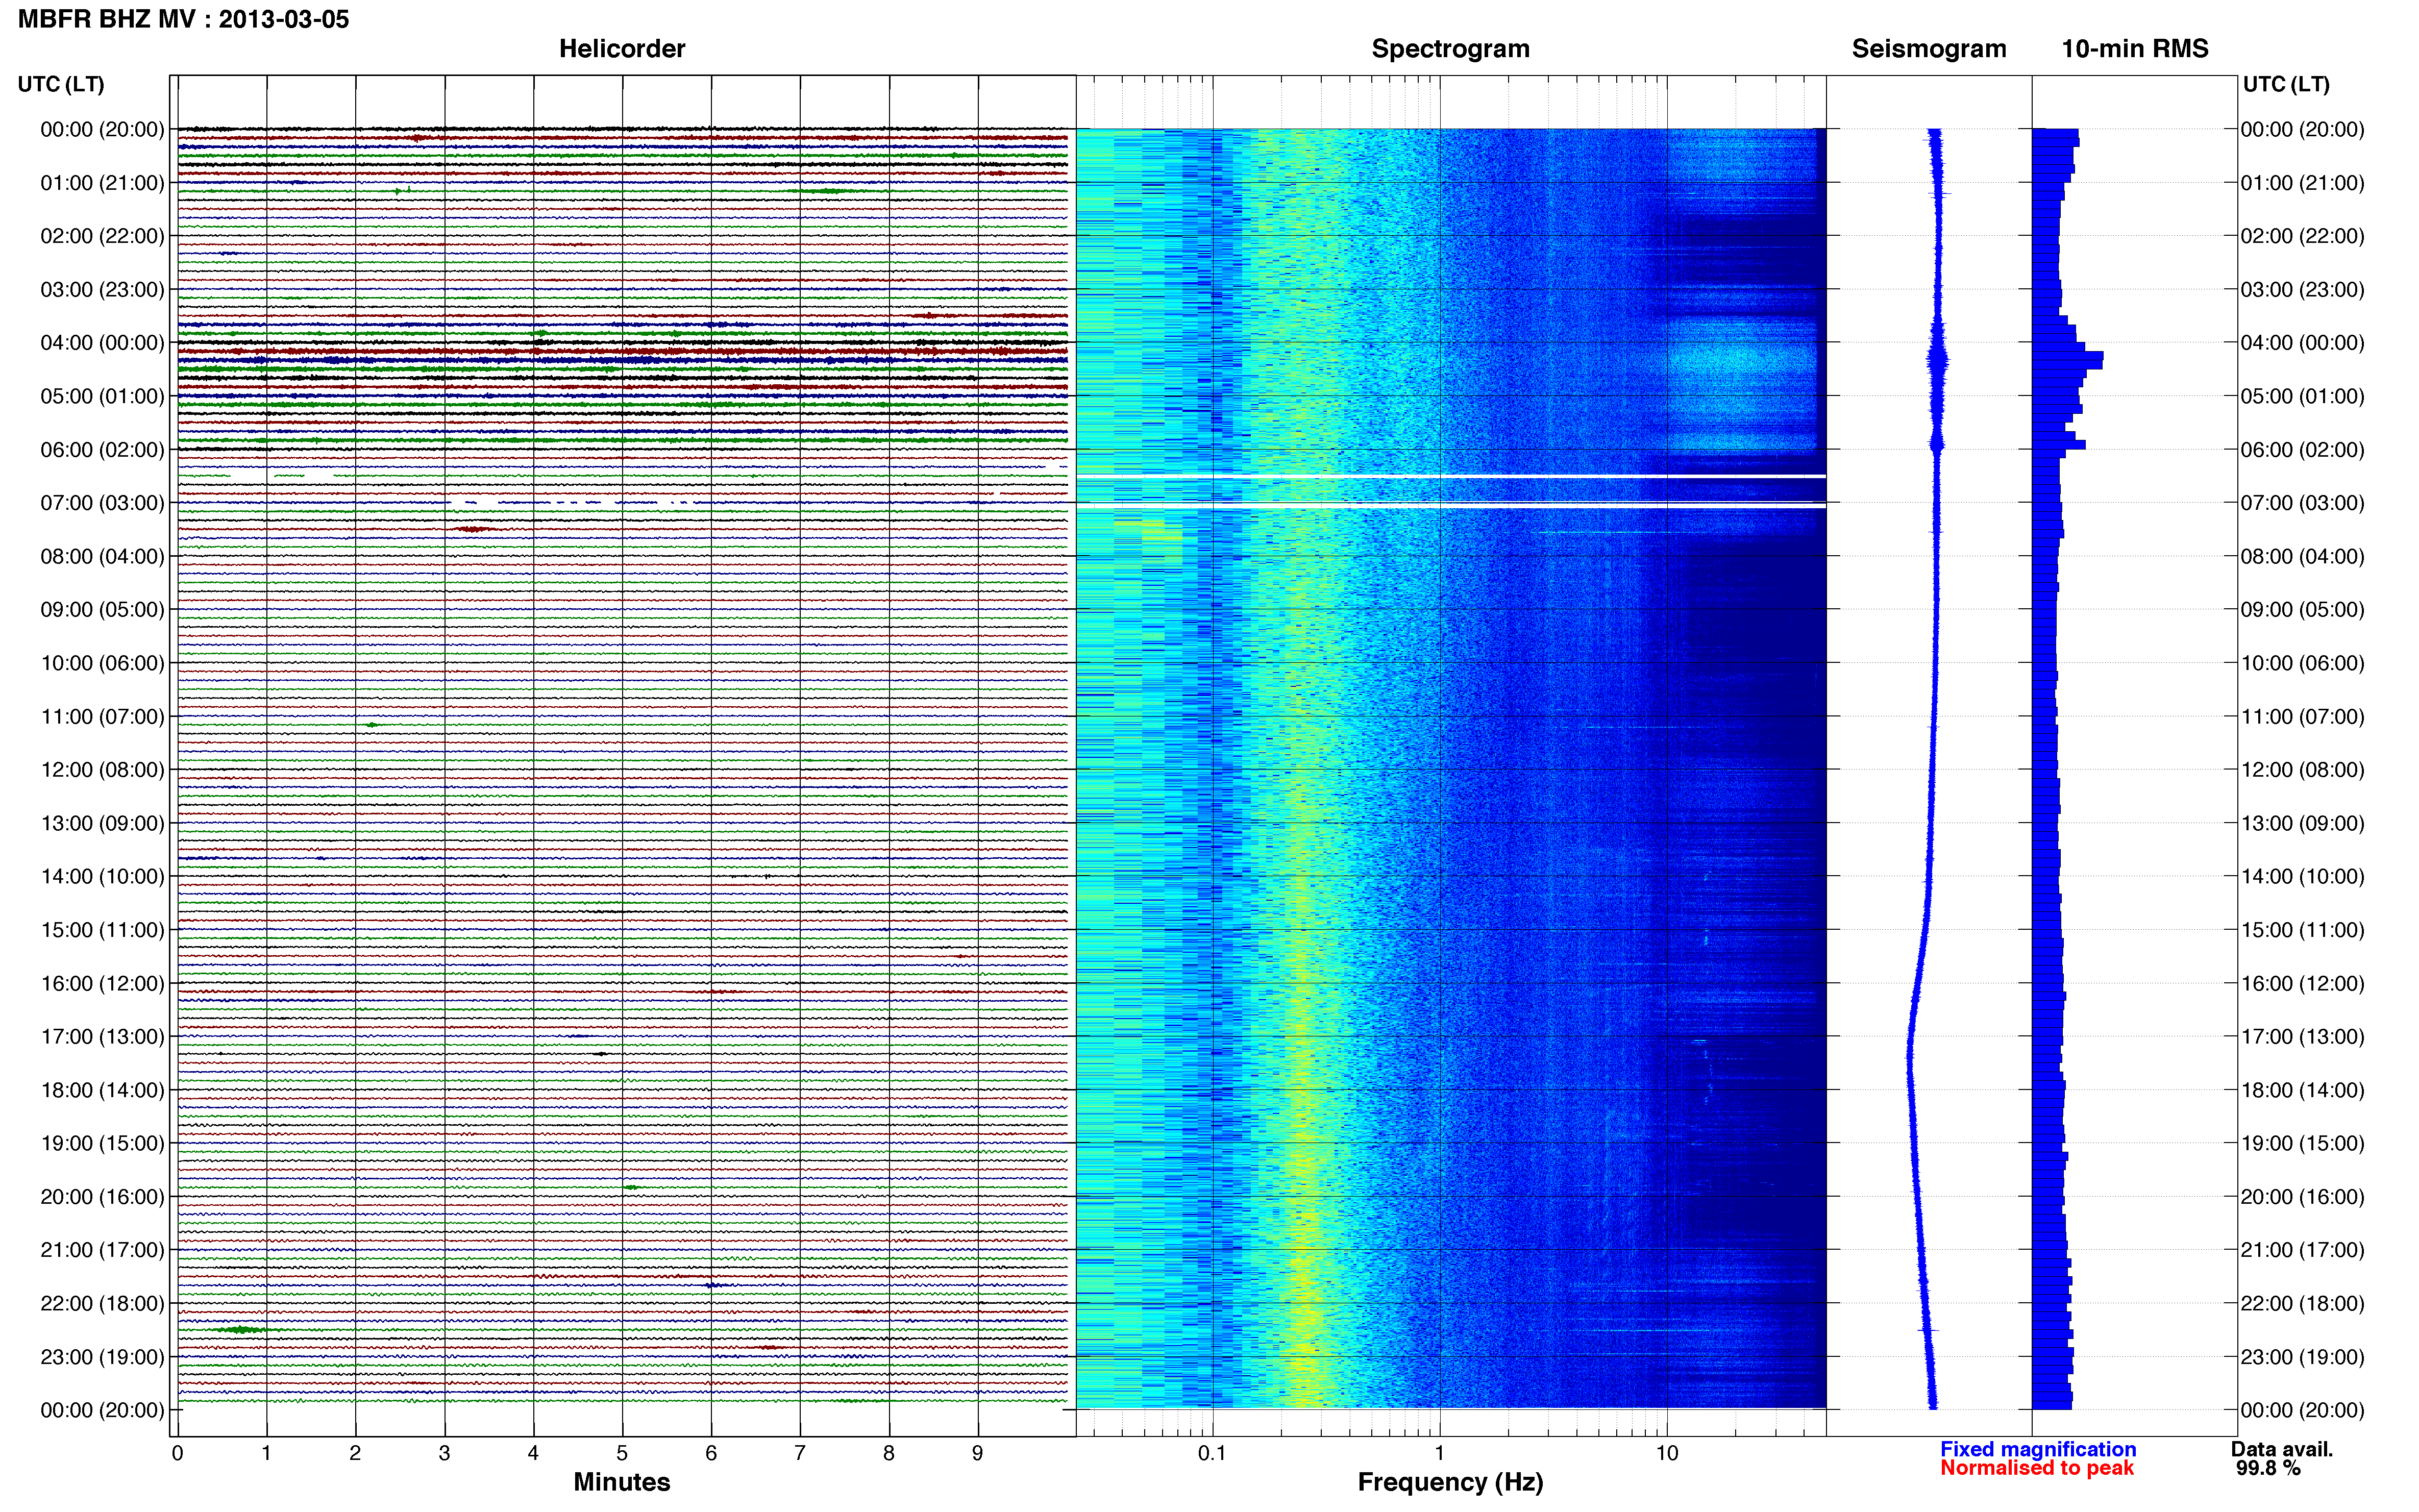Click the "9" tick on the Minutes axis

(x=977, y=1453)
